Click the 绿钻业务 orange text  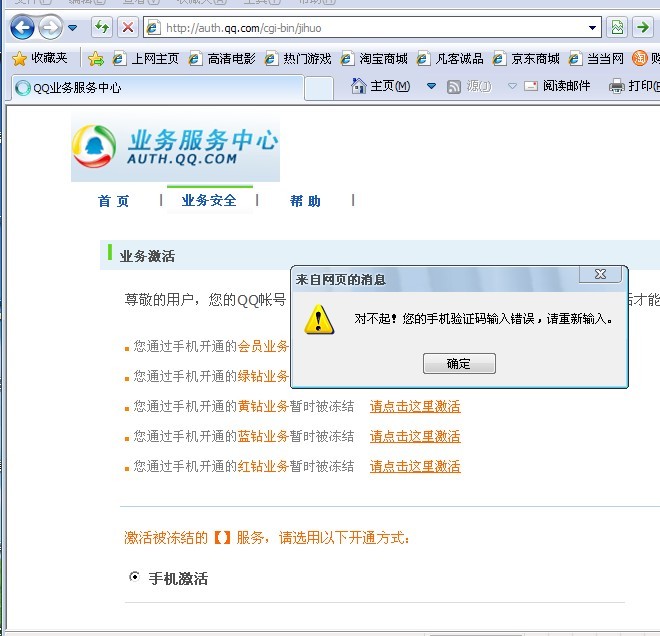(x=263, y=376)
